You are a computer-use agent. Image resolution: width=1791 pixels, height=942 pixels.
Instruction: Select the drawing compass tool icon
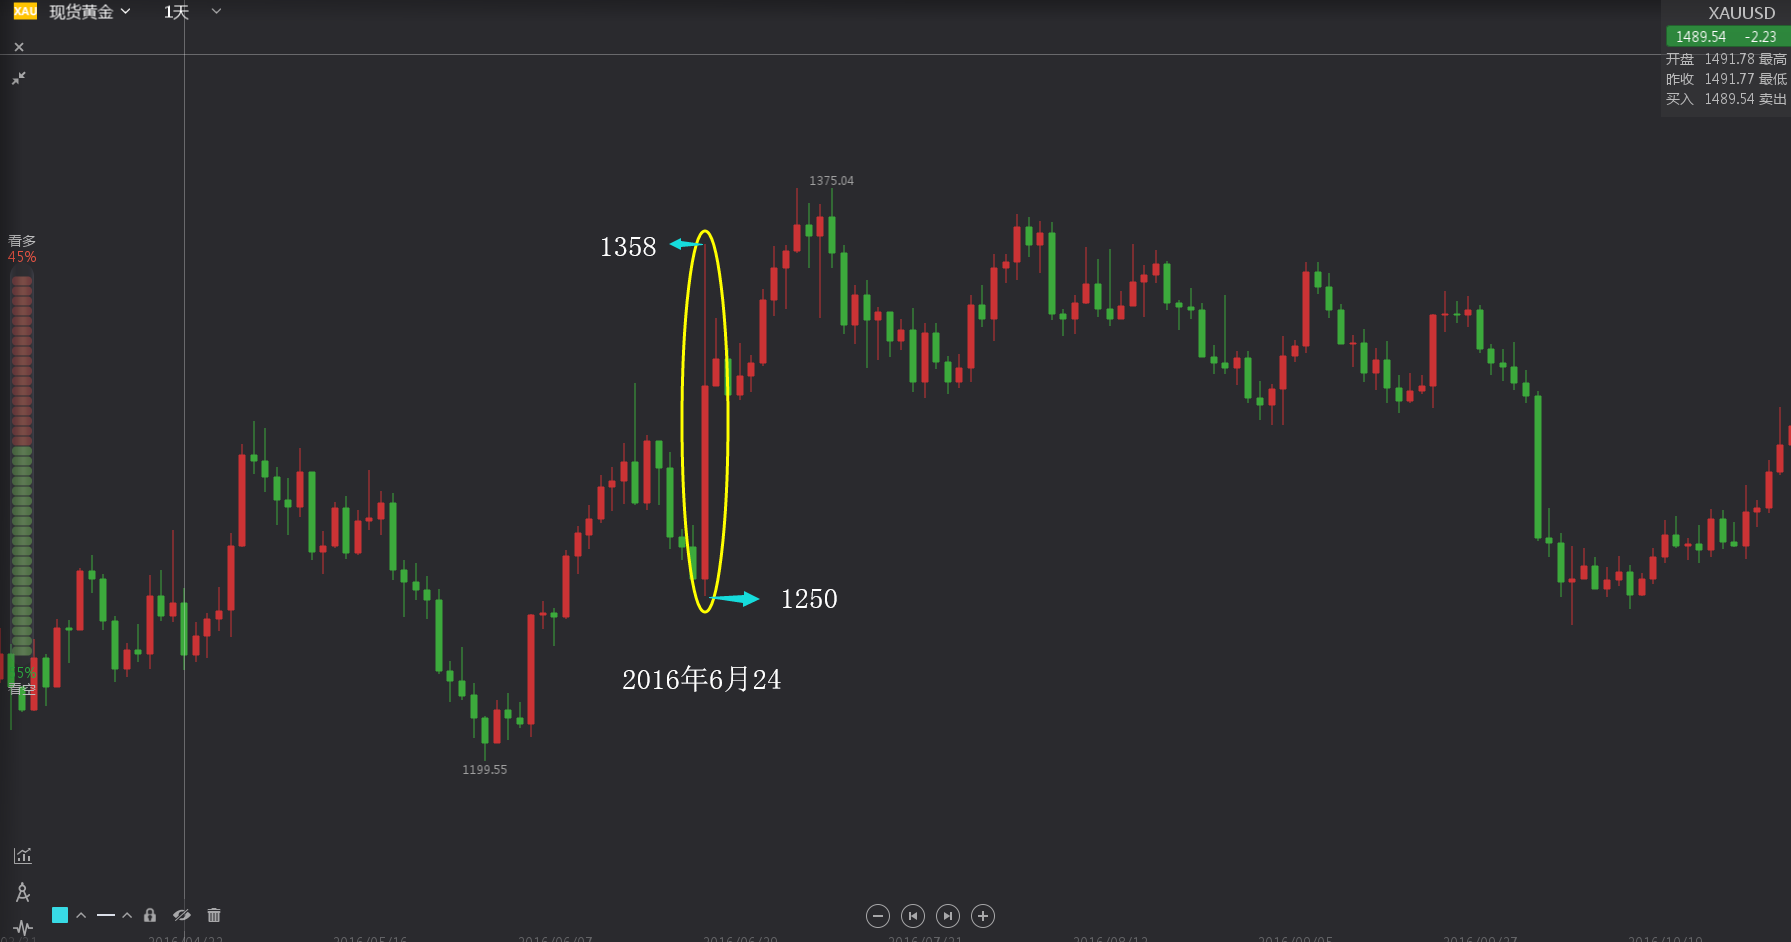[23, 892]
